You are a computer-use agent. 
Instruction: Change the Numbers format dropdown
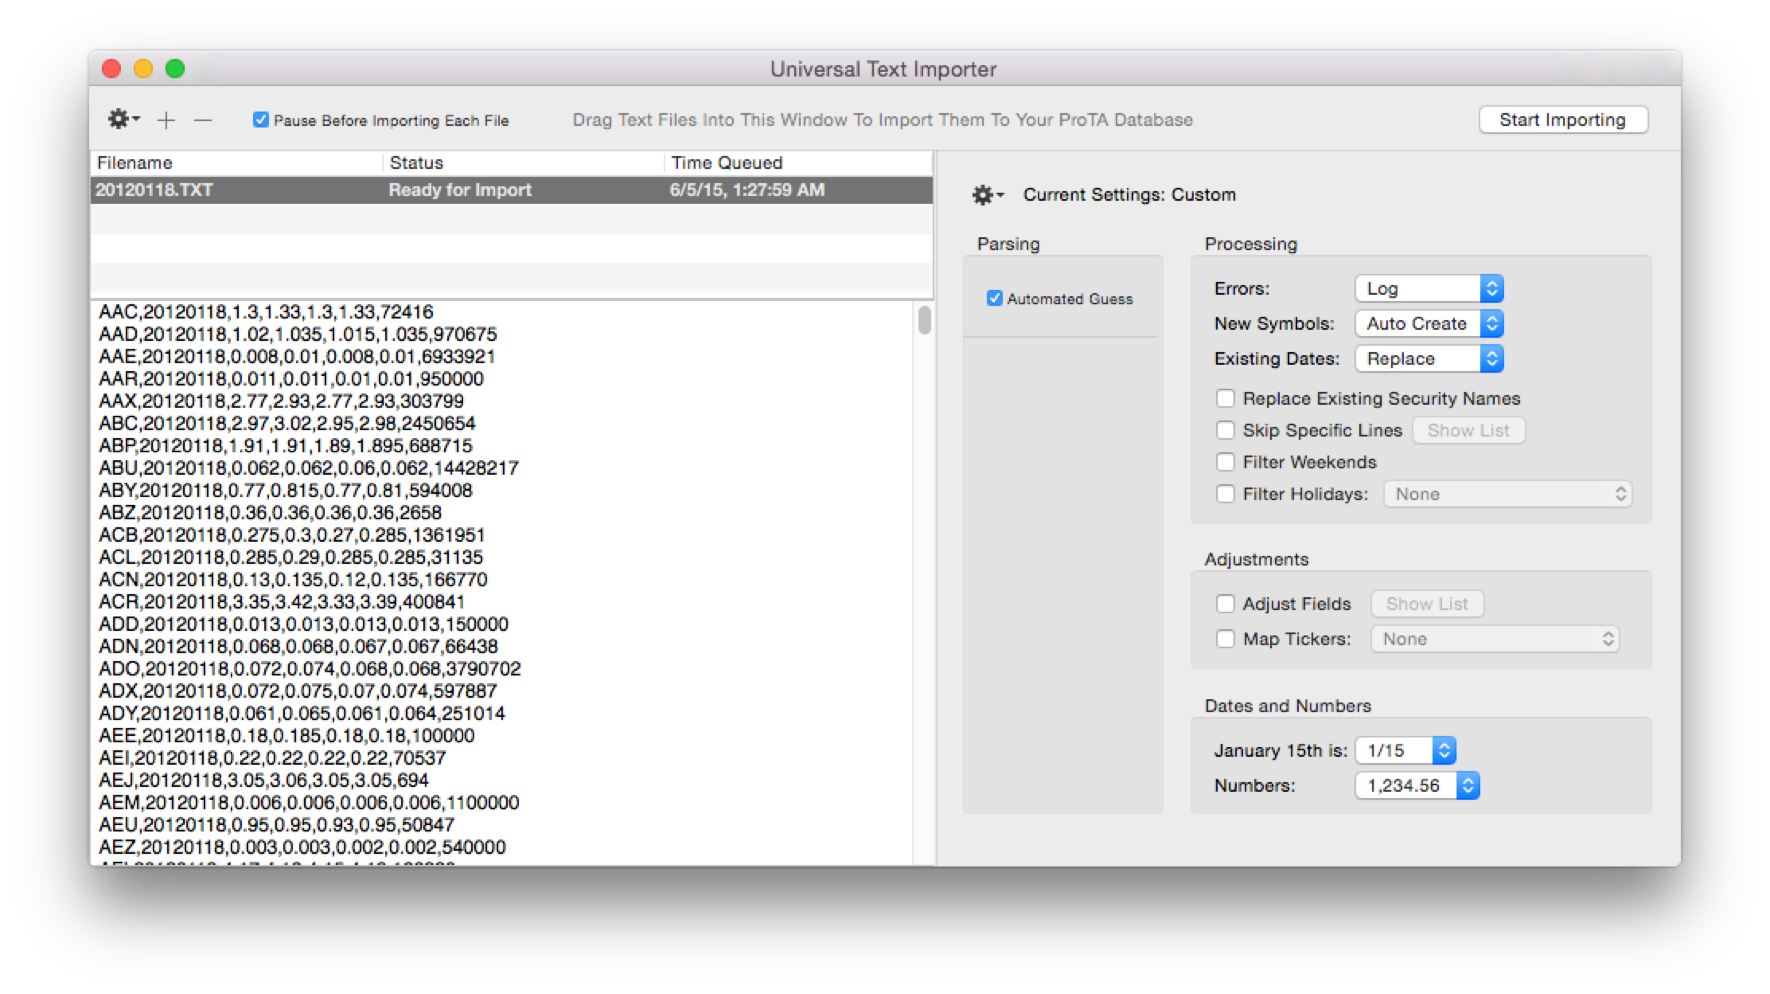coord(1416,785)
